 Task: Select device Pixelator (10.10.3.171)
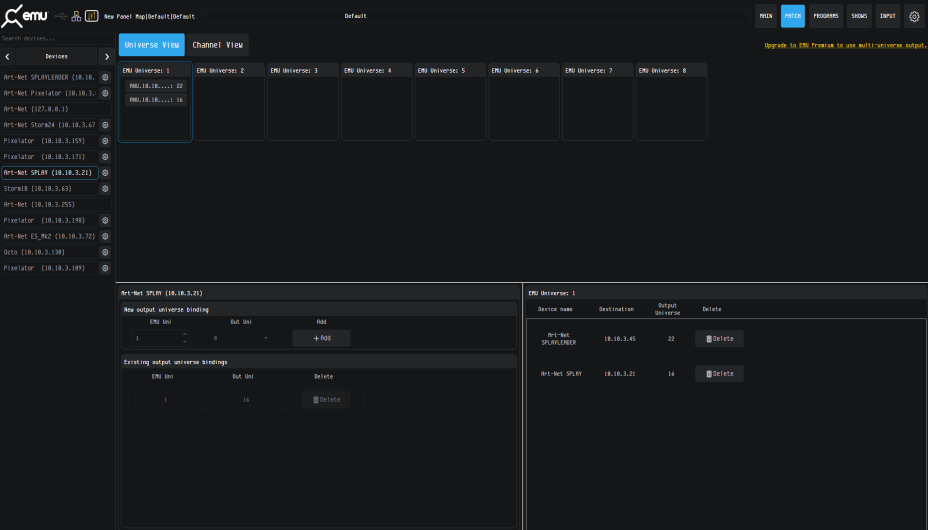pyautogui.click(x=50, y=157)
